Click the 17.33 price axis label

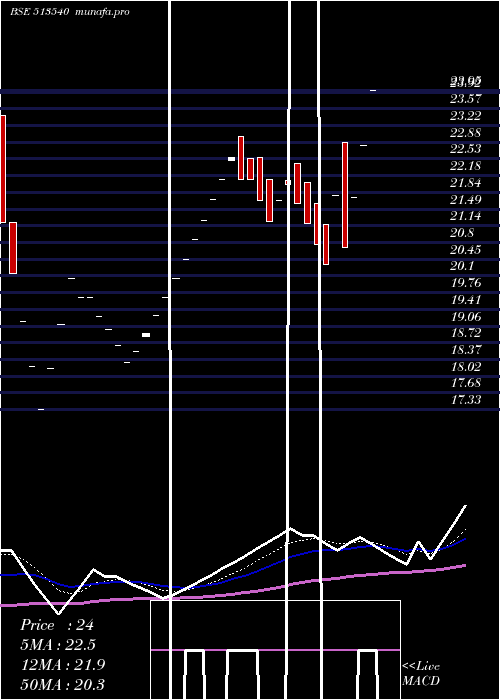coord(465,400)
